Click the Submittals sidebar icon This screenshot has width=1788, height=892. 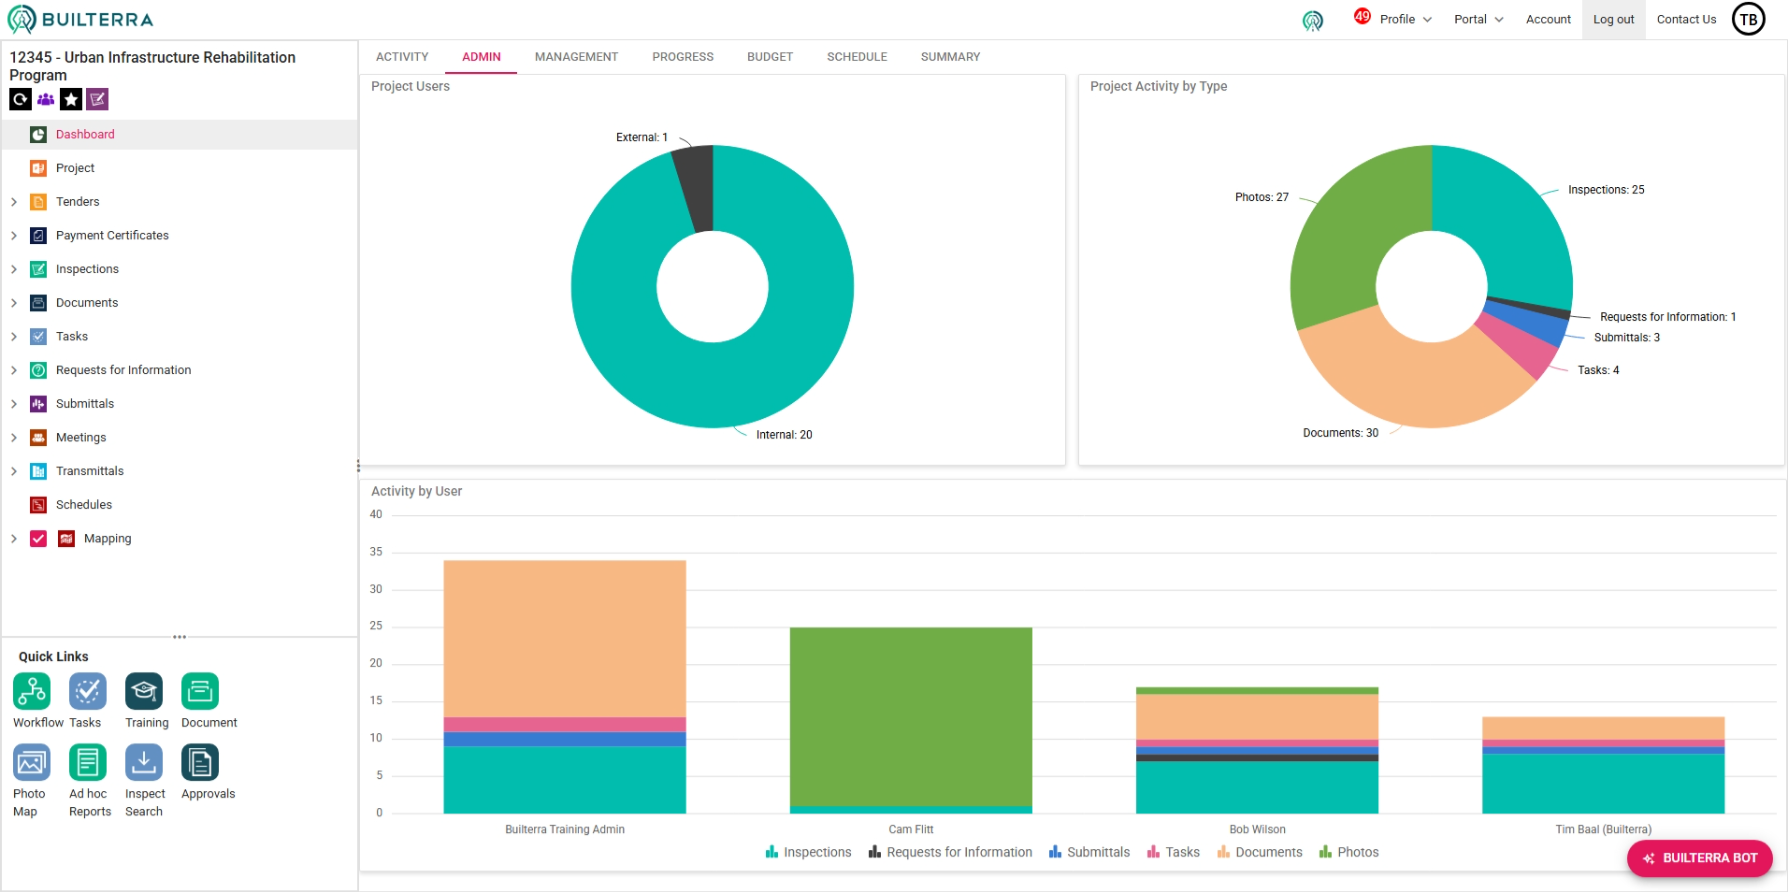pyautogui.click(x=38, y=404)
